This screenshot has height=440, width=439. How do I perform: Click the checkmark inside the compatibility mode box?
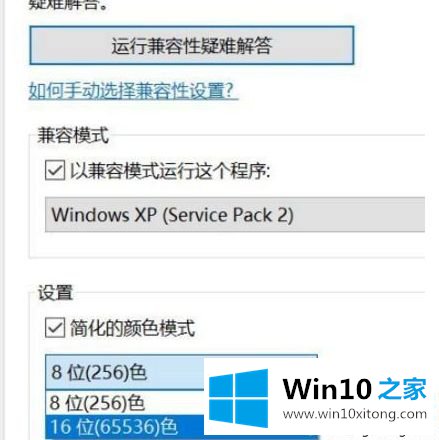pyautogui.click(x=55, y=170)
